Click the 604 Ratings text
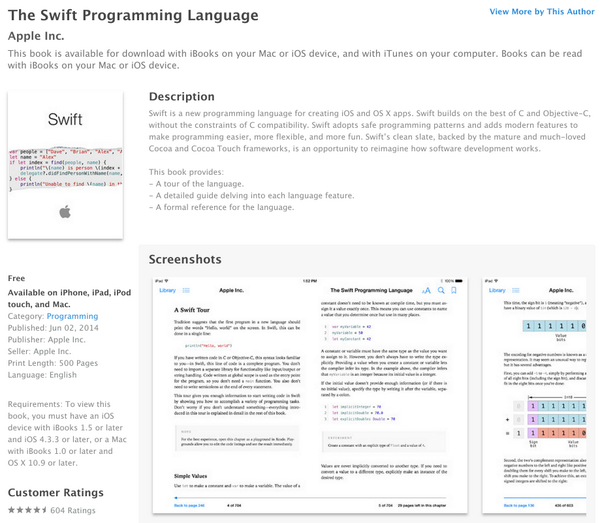Viewport: 600px width, 523px height. click(x=73, y=510)
